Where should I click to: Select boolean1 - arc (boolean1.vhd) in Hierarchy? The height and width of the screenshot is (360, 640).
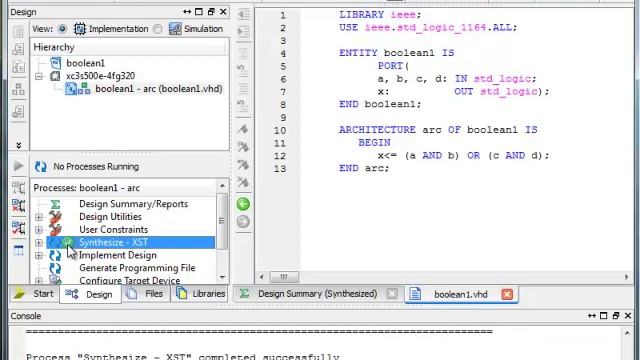pos(159,89)
